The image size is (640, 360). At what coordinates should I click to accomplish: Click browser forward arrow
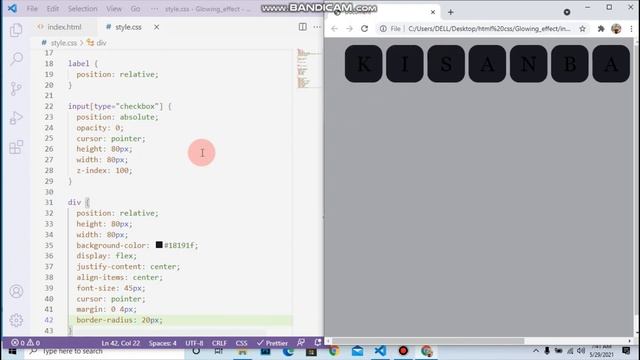click(349, 29)
